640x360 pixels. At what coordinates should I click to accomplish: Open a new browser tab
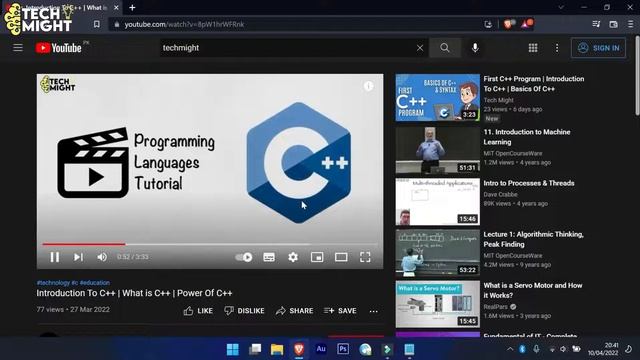coord(132,8)
